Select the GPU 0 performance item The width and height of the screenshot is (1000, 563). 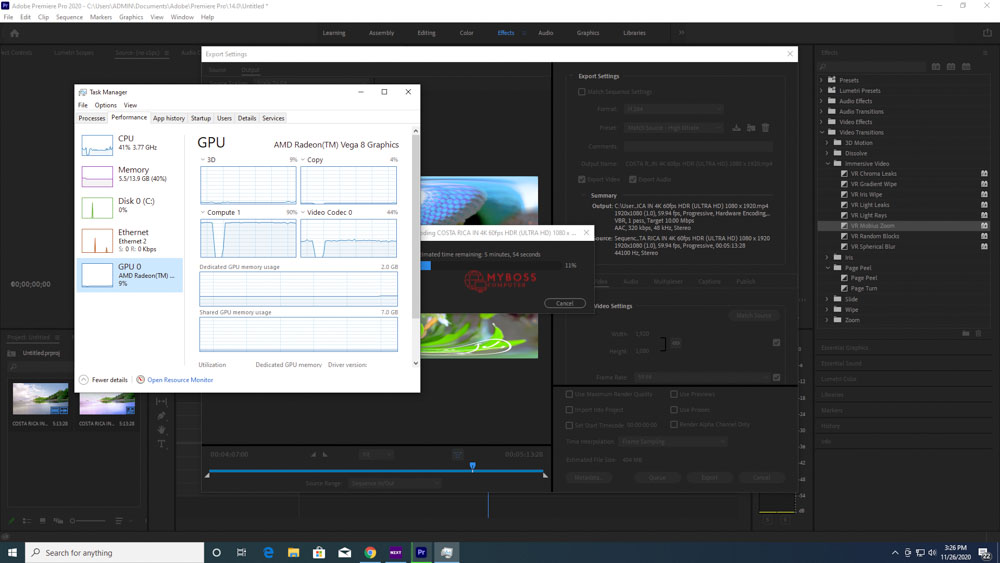(x=130, y=275)
